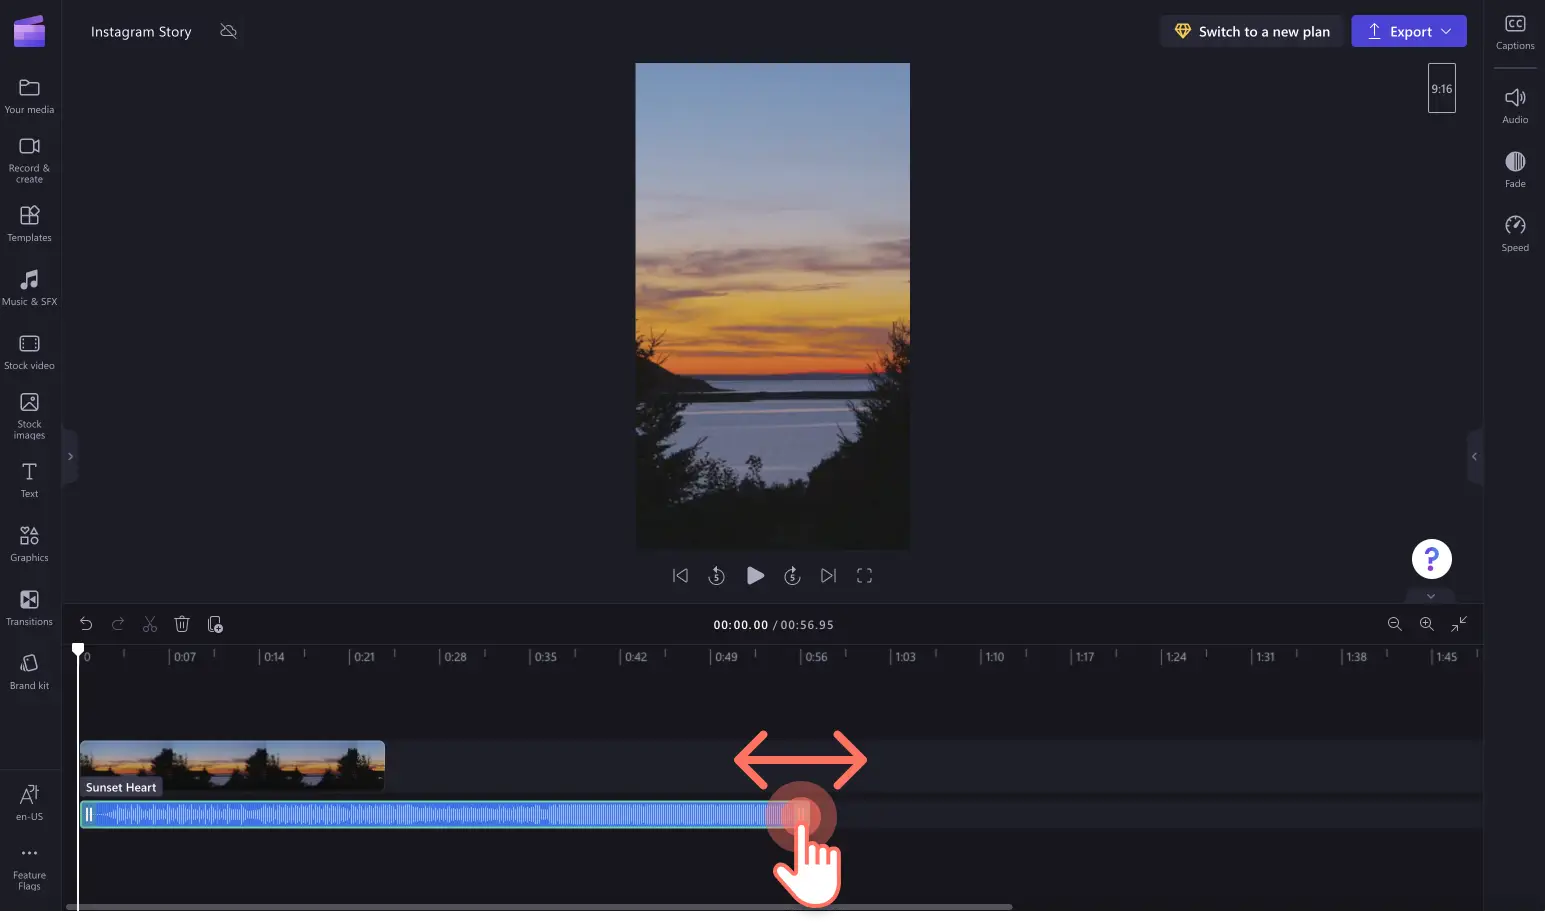Open Brand kit panel
1545x924 pixels.
(x=29, y=672)
